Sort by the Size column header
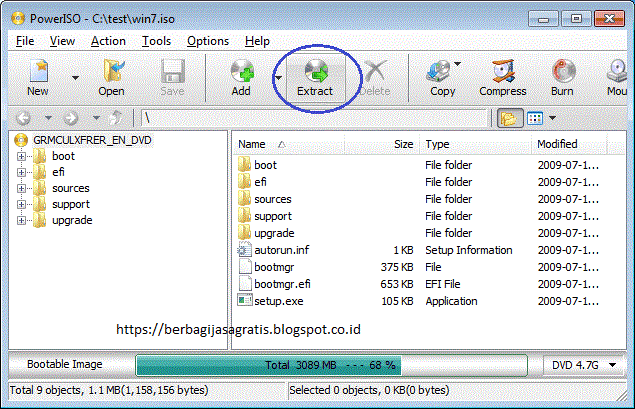 (x=381, y=144)
